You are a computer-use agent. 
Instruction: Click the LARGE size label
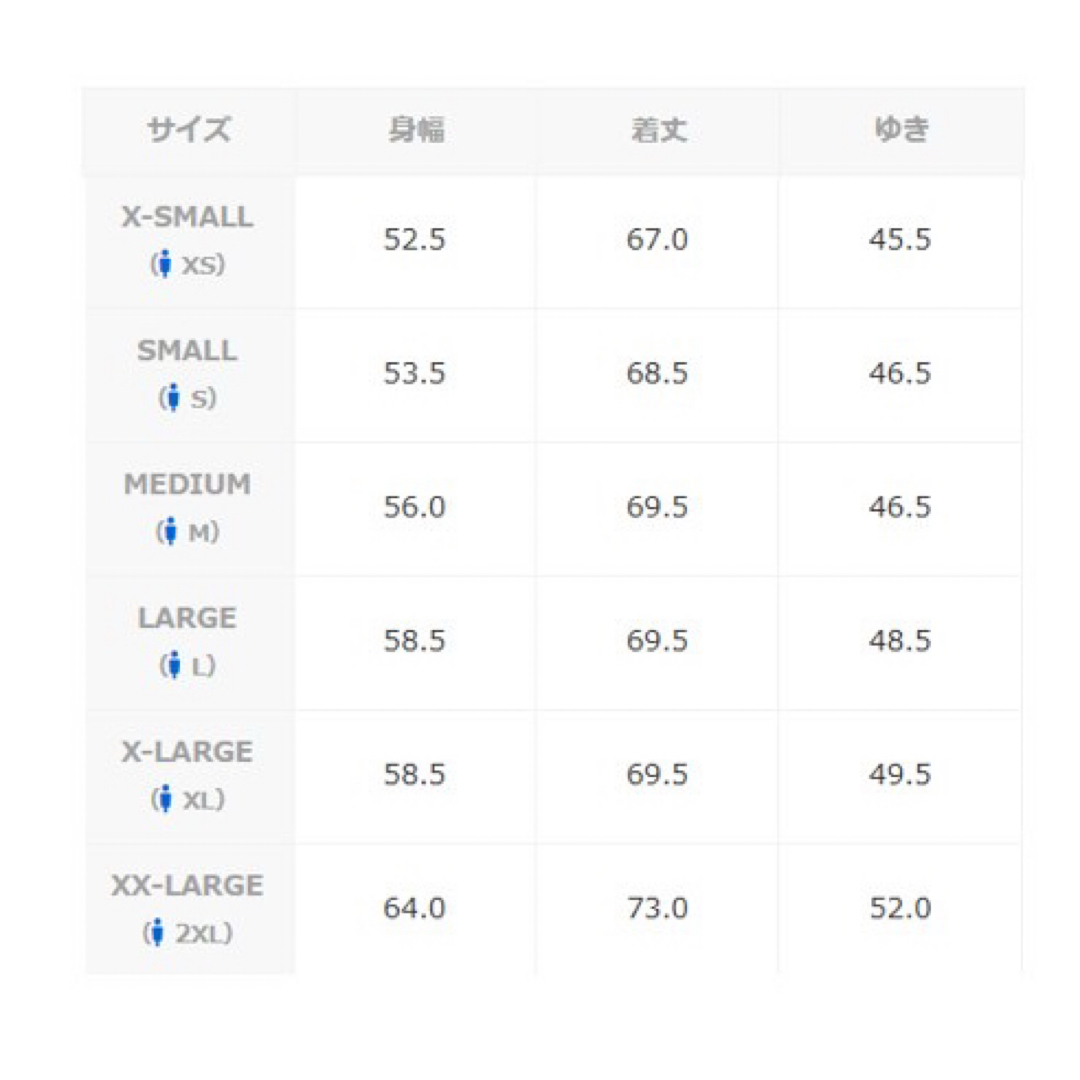point(187,618)
